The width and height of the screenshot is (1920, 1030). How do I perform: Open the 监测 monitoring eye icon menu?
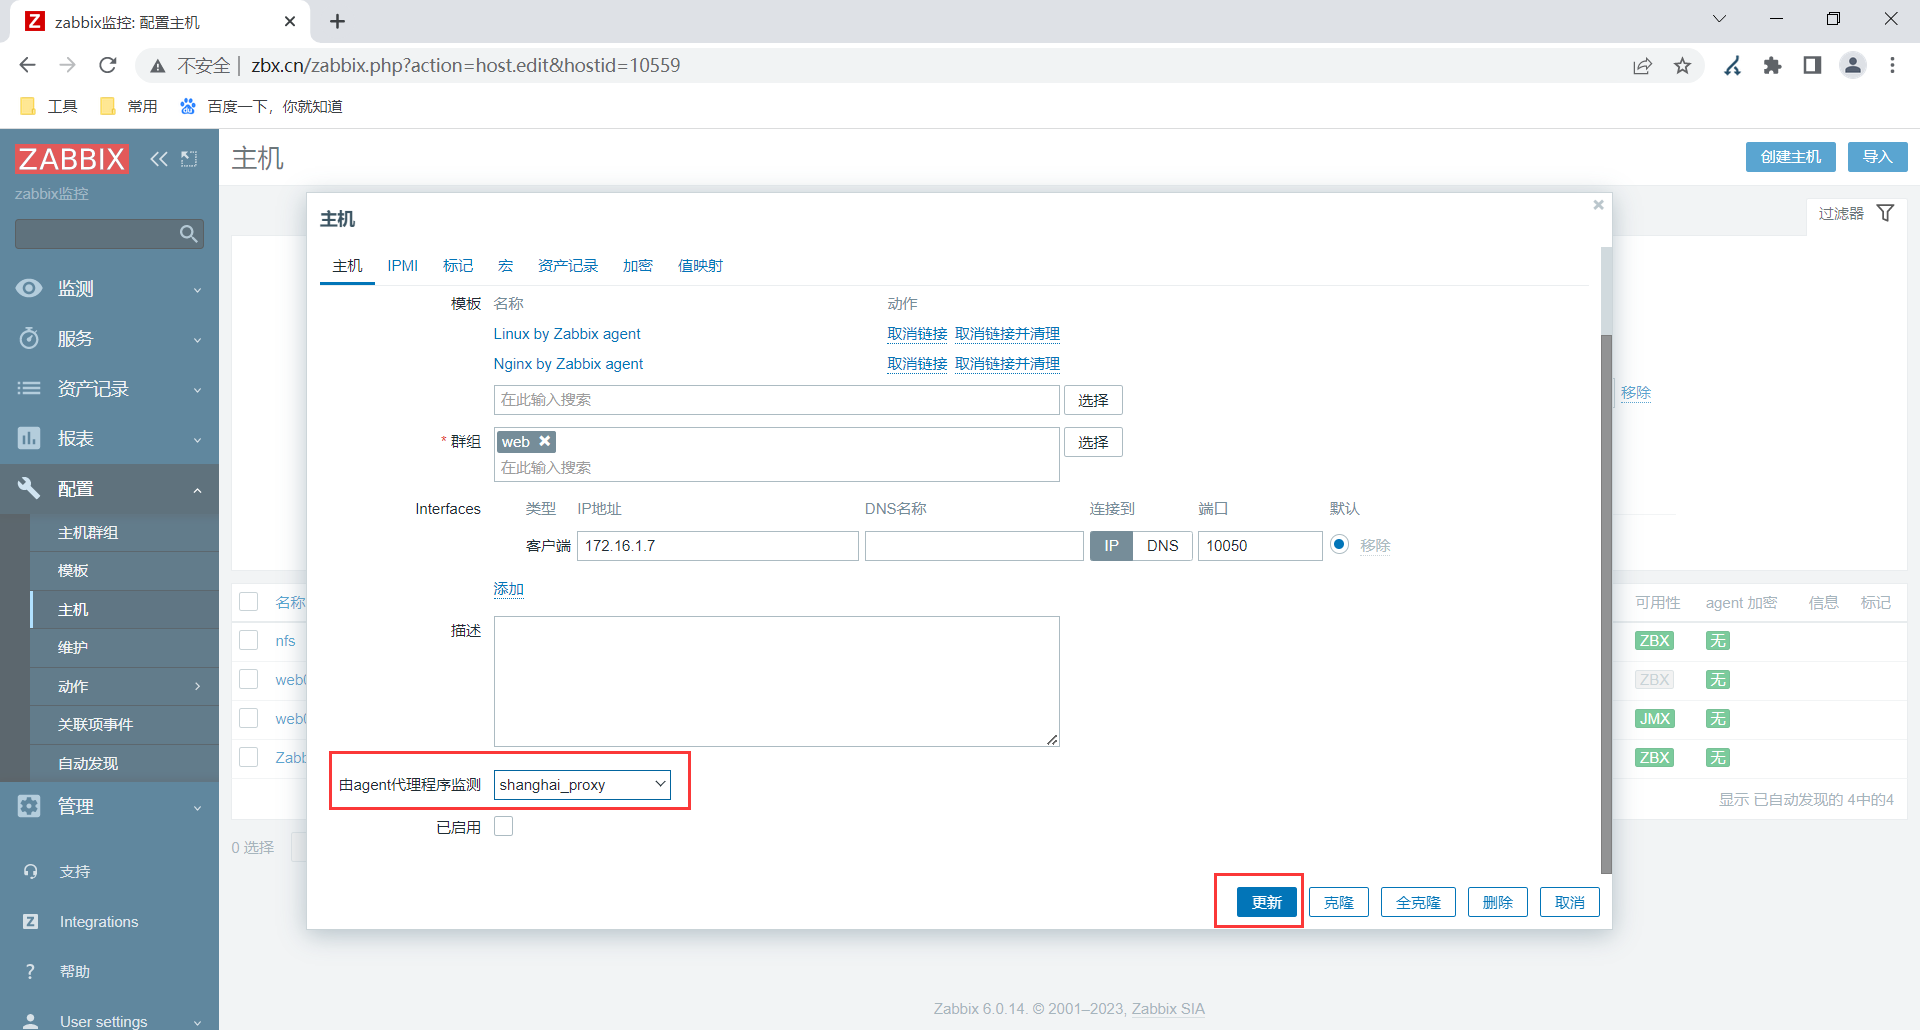click(29, 288)
